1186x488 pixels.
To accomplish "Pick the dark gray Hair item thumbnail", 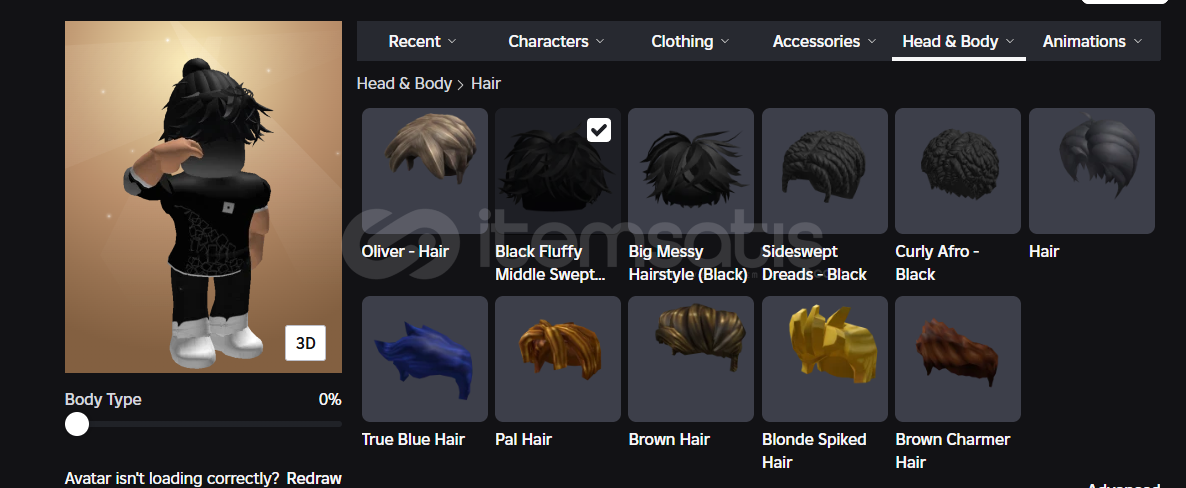I will [x=1091, y=171].
